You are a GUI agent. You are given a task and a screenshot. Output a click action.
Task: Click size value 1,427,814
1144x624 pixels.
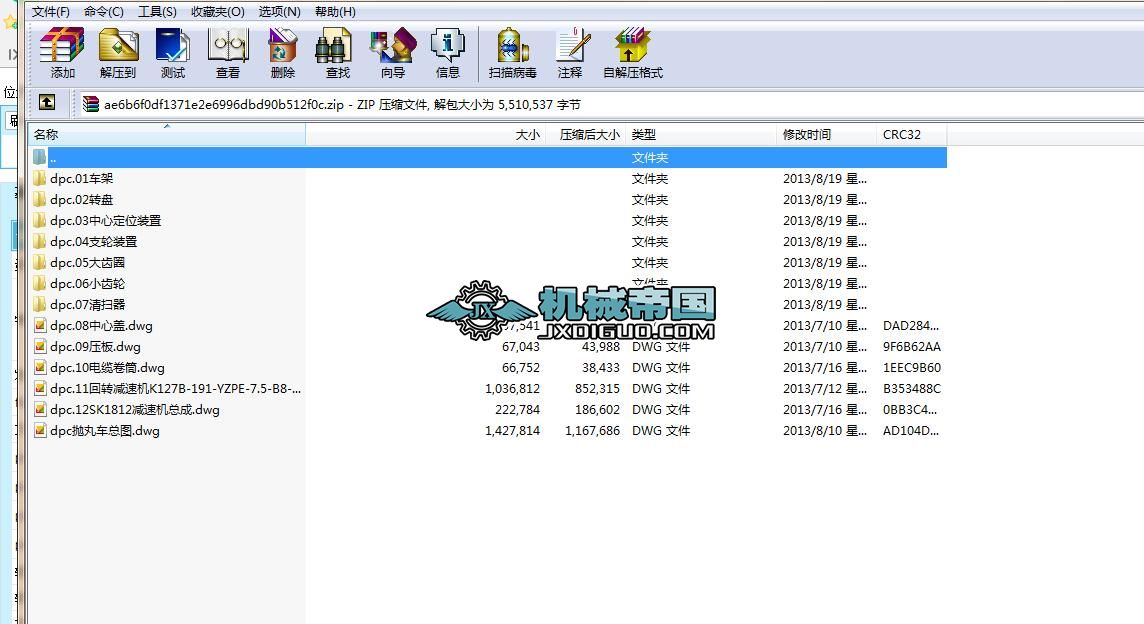[x=512, y=431]
